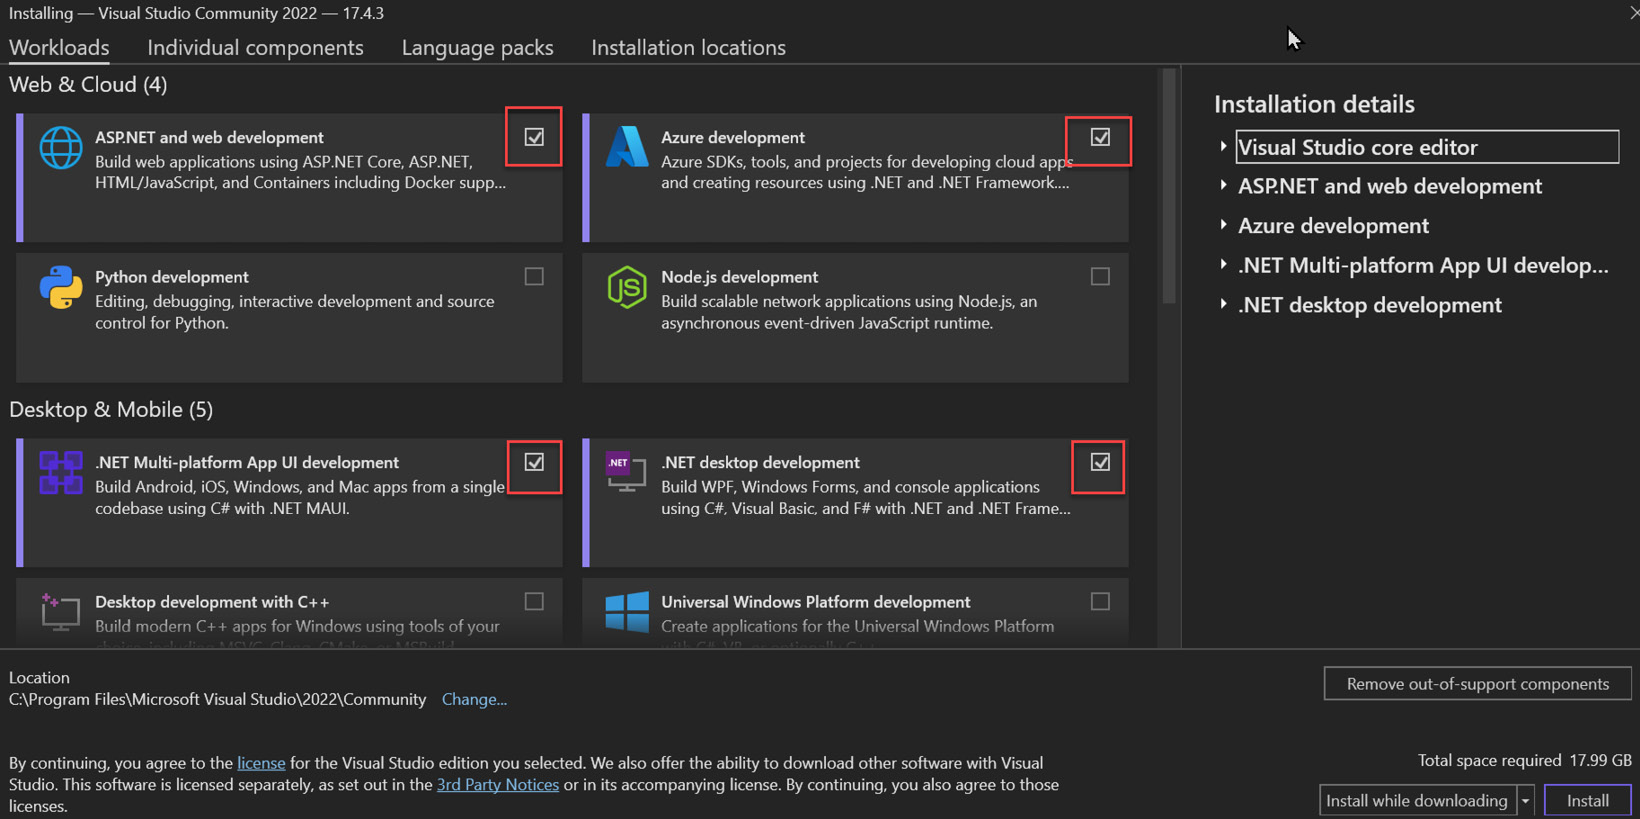Screen dimensions: 1640x819
Task: Click the workloads list vertical scrollbar
Action: [x=1168, y=186]
